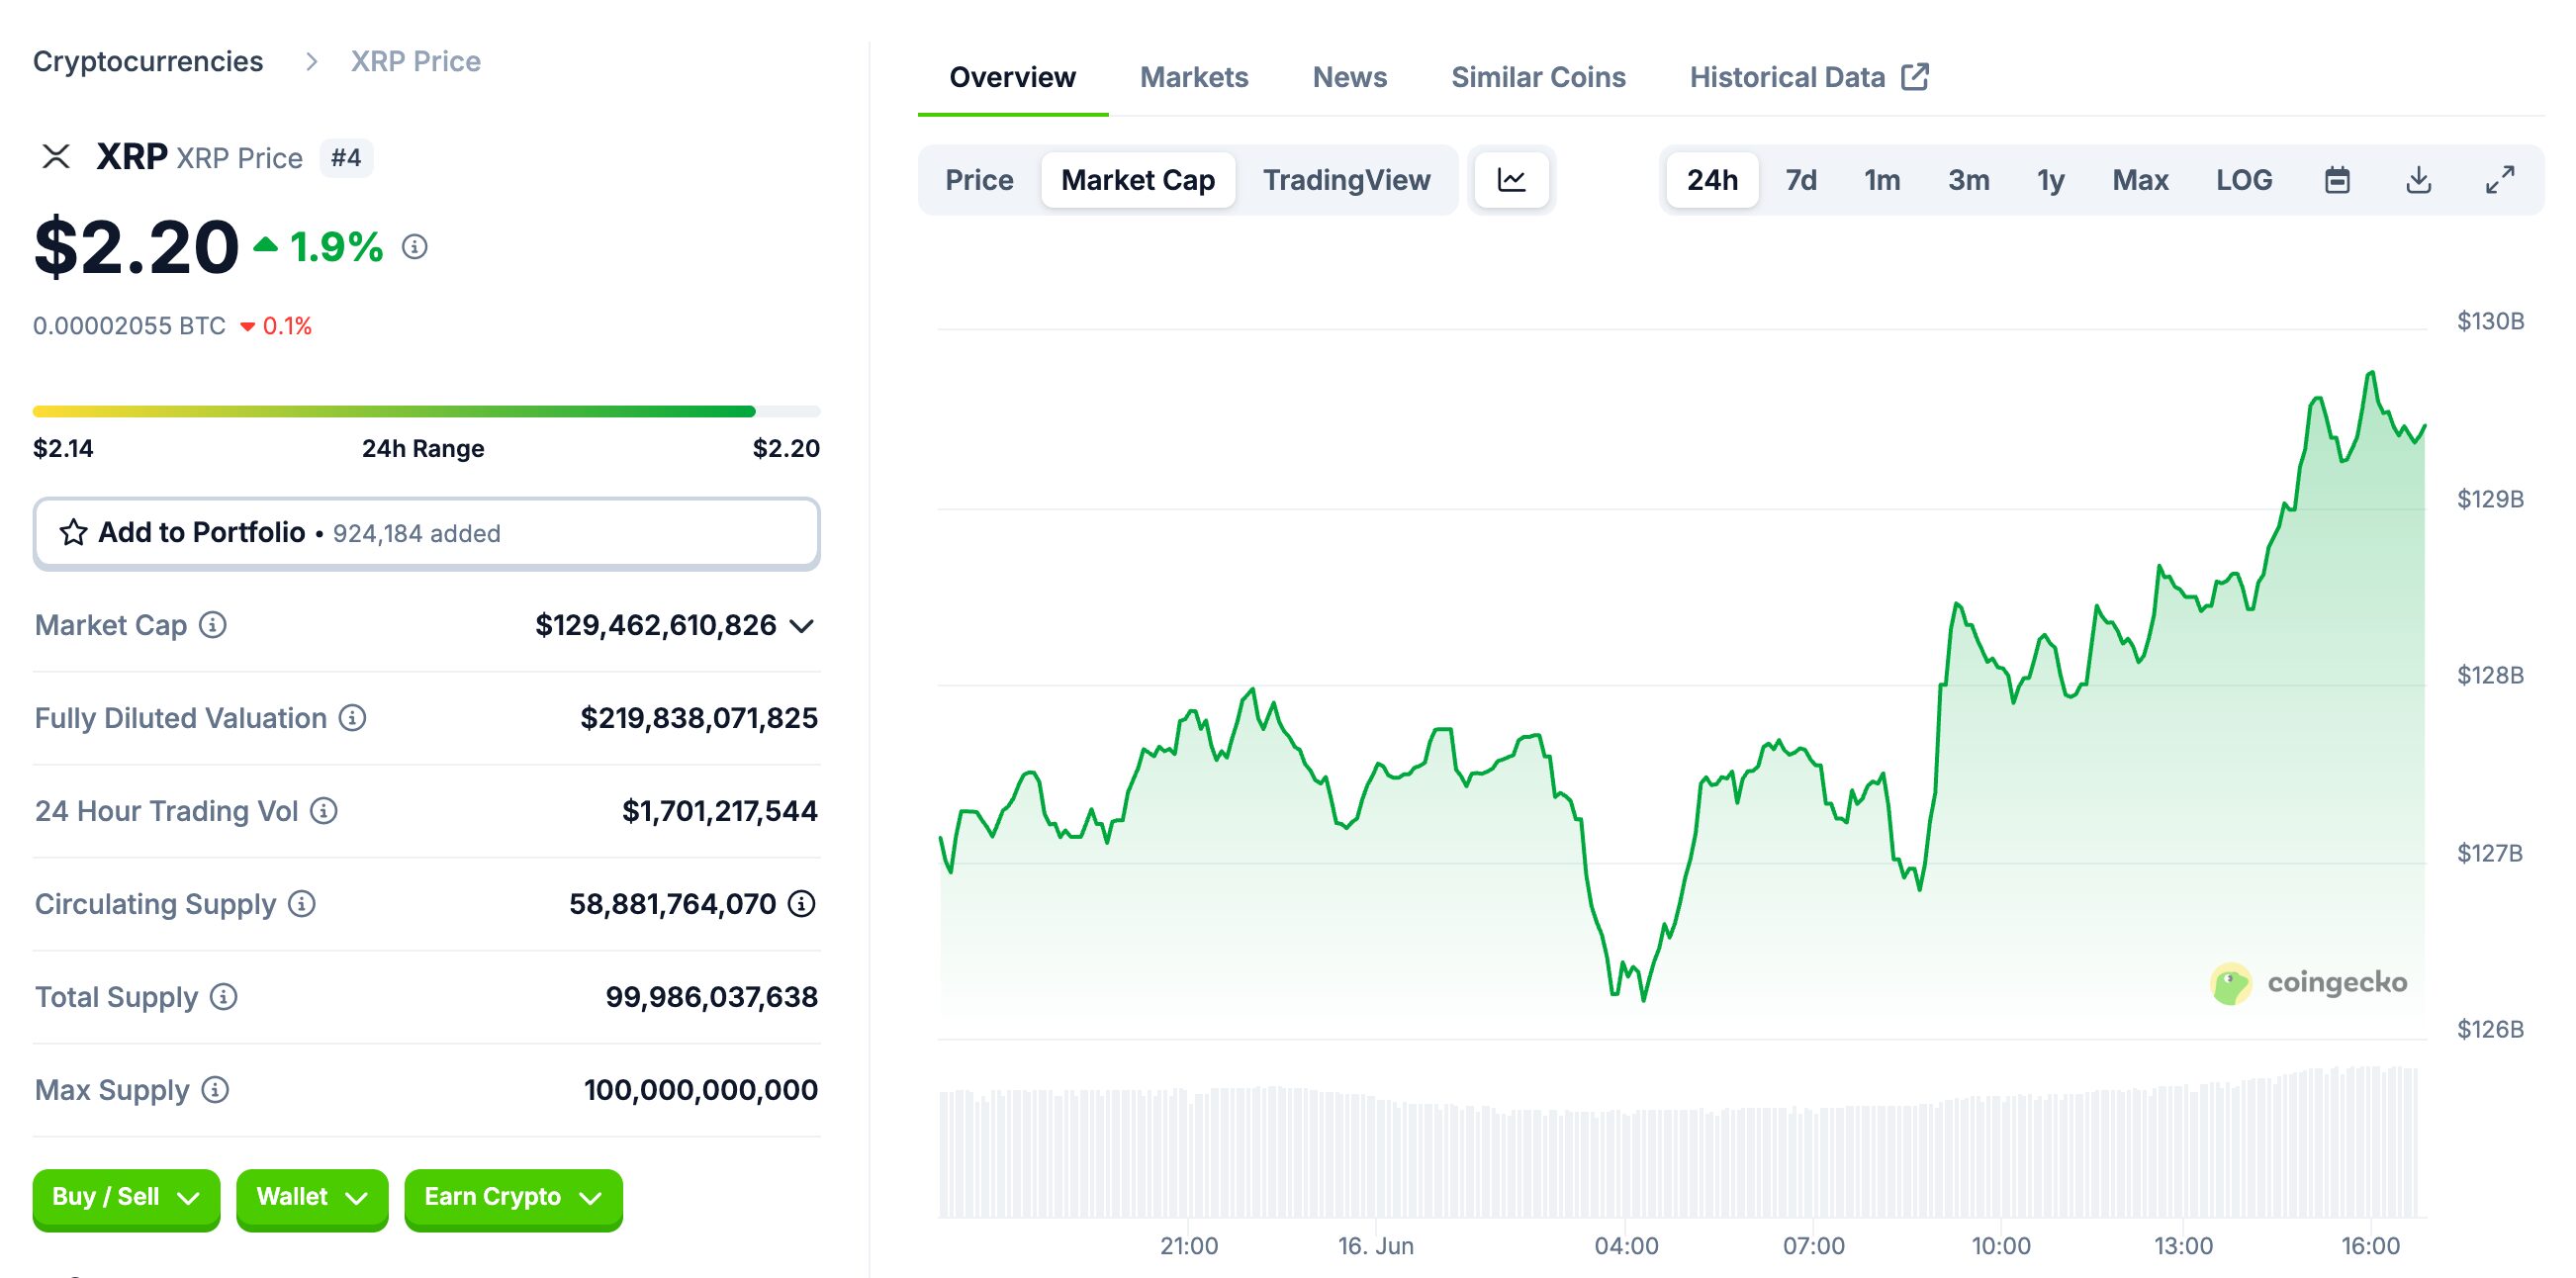
Task: Open the Similar Coins tab
Action: [x=1537, y=77]
